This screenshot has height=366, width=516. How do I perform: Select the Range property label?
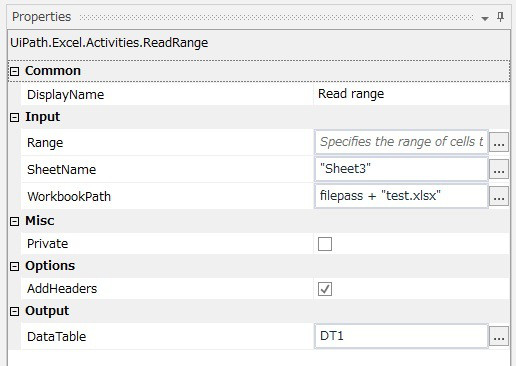point(45,143)
